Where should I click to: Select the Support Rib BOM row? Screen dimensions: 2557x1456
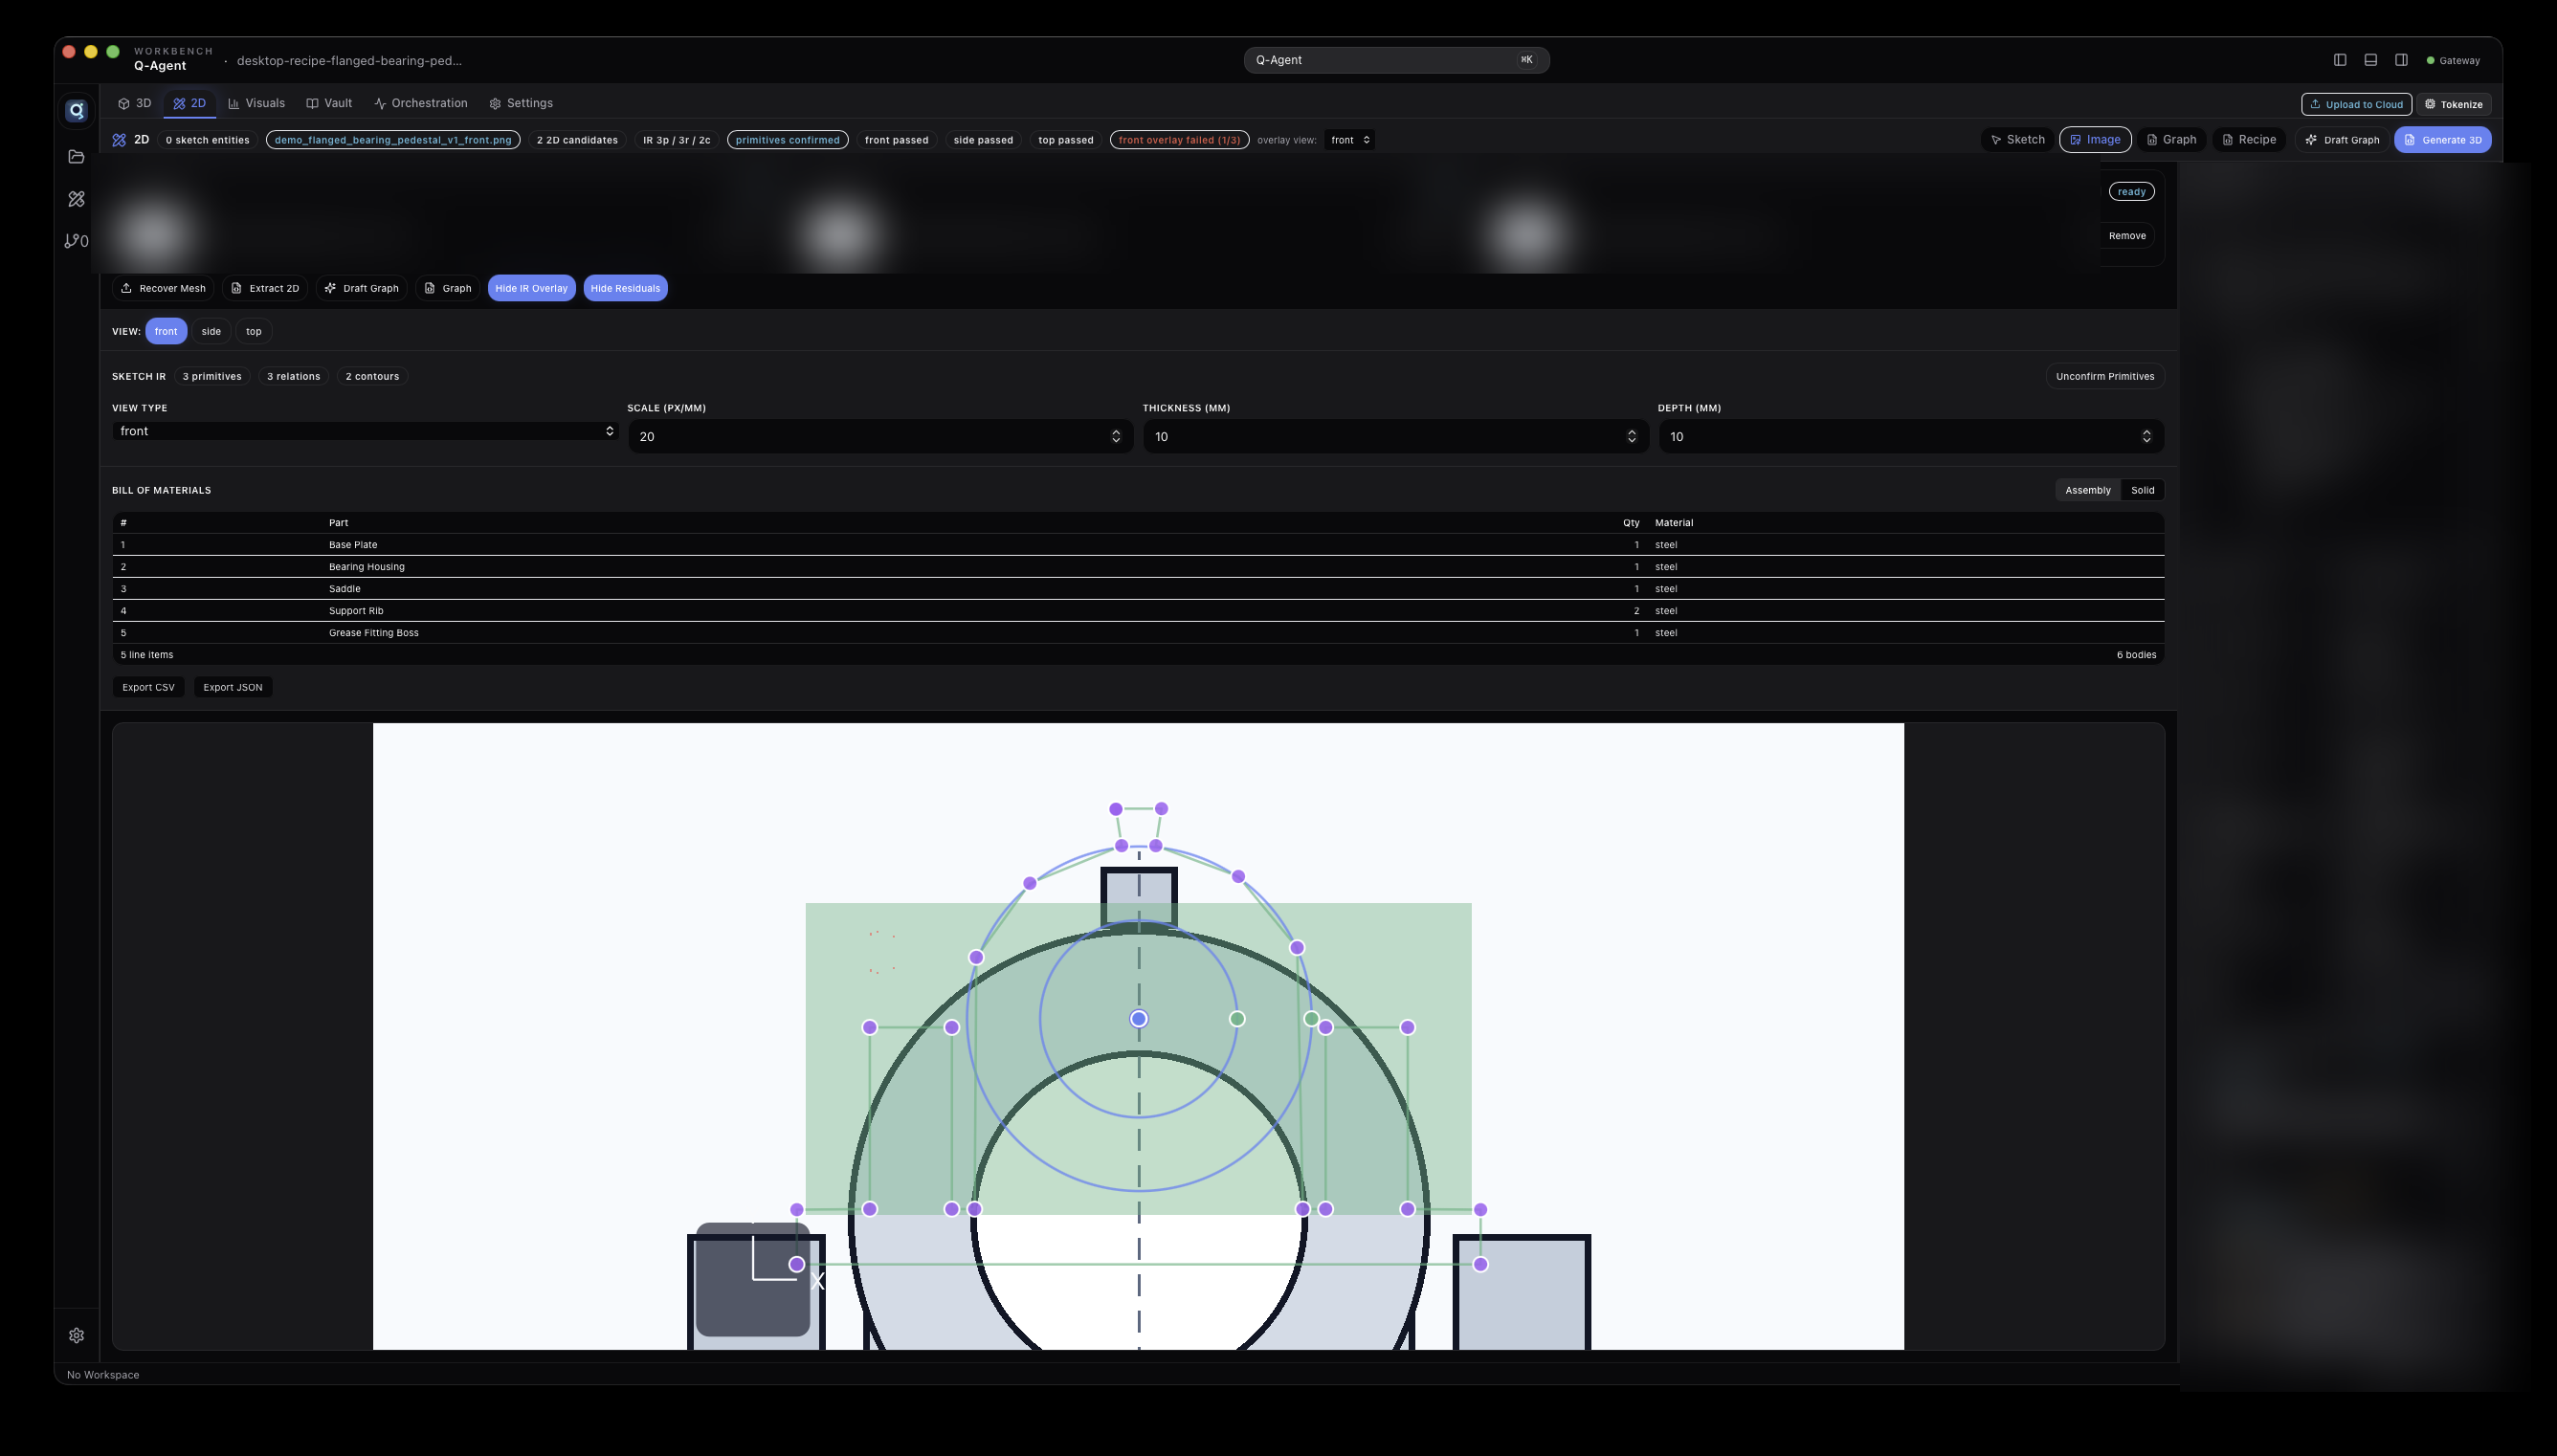point(1138,611)
